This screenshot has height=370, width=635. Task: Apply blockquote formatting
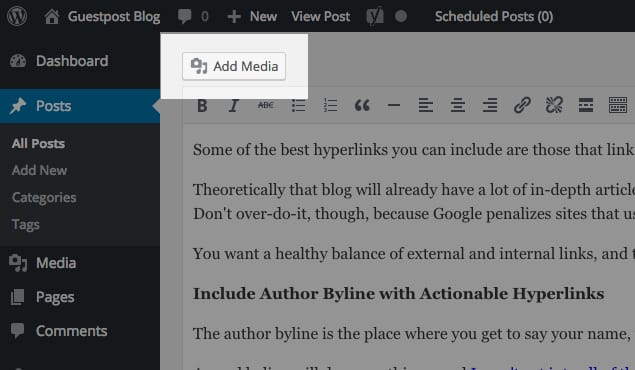[x=362, y=106]
